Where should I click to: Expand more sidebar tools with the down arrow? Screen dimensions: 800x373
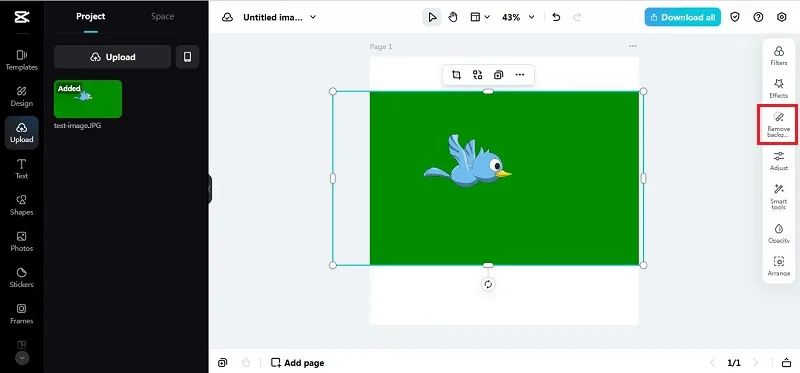(x=21, y=358)
